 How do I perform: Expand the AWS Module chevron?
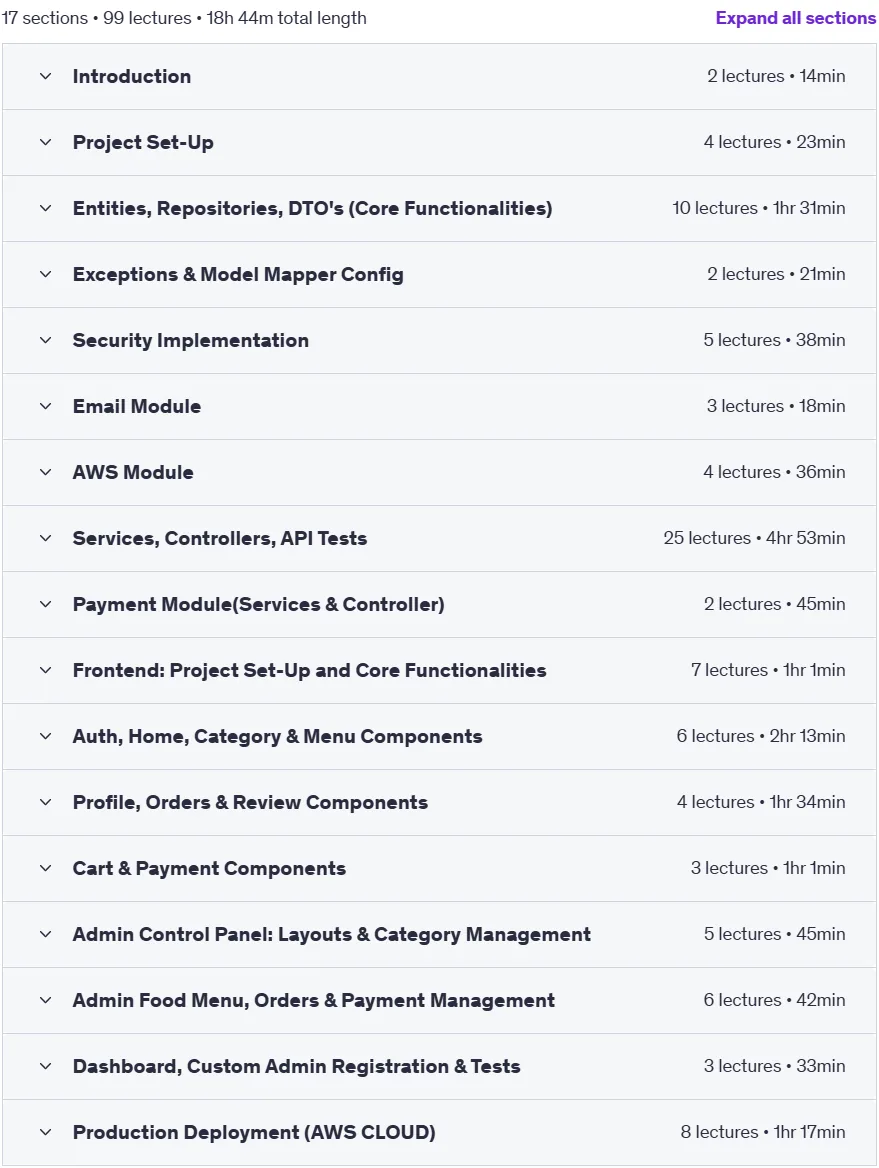[x=45, y=472]
